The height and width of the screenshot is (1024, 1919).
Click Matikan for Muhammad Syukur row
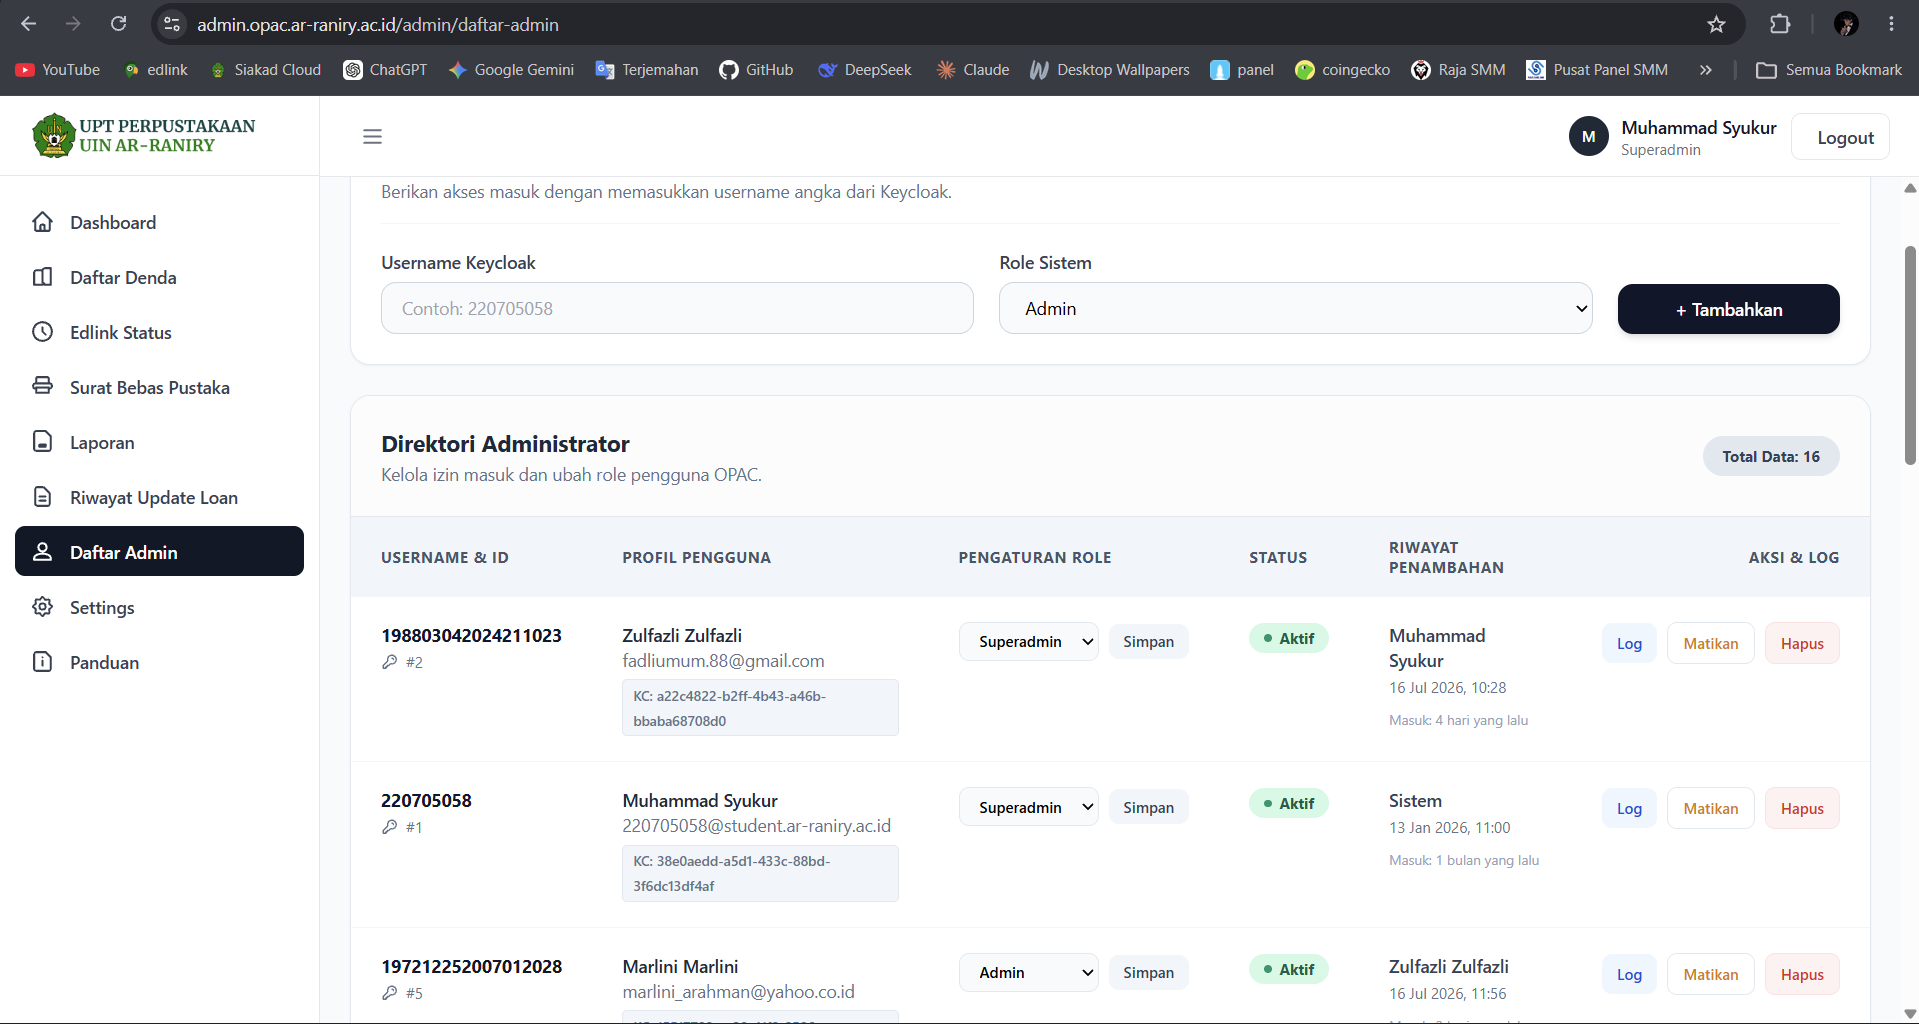point(1710,809)
